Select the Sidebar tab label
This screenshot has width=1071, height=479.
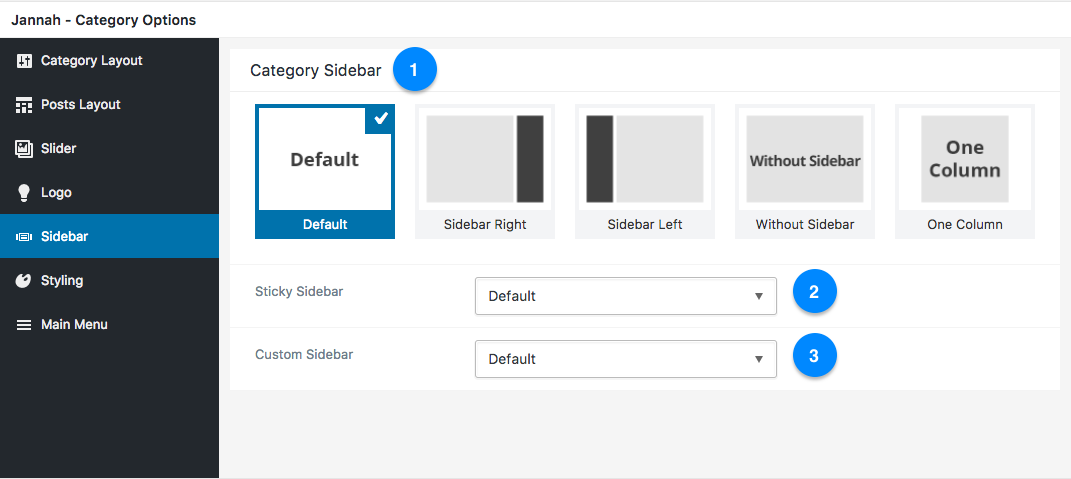tap(64, 236)
